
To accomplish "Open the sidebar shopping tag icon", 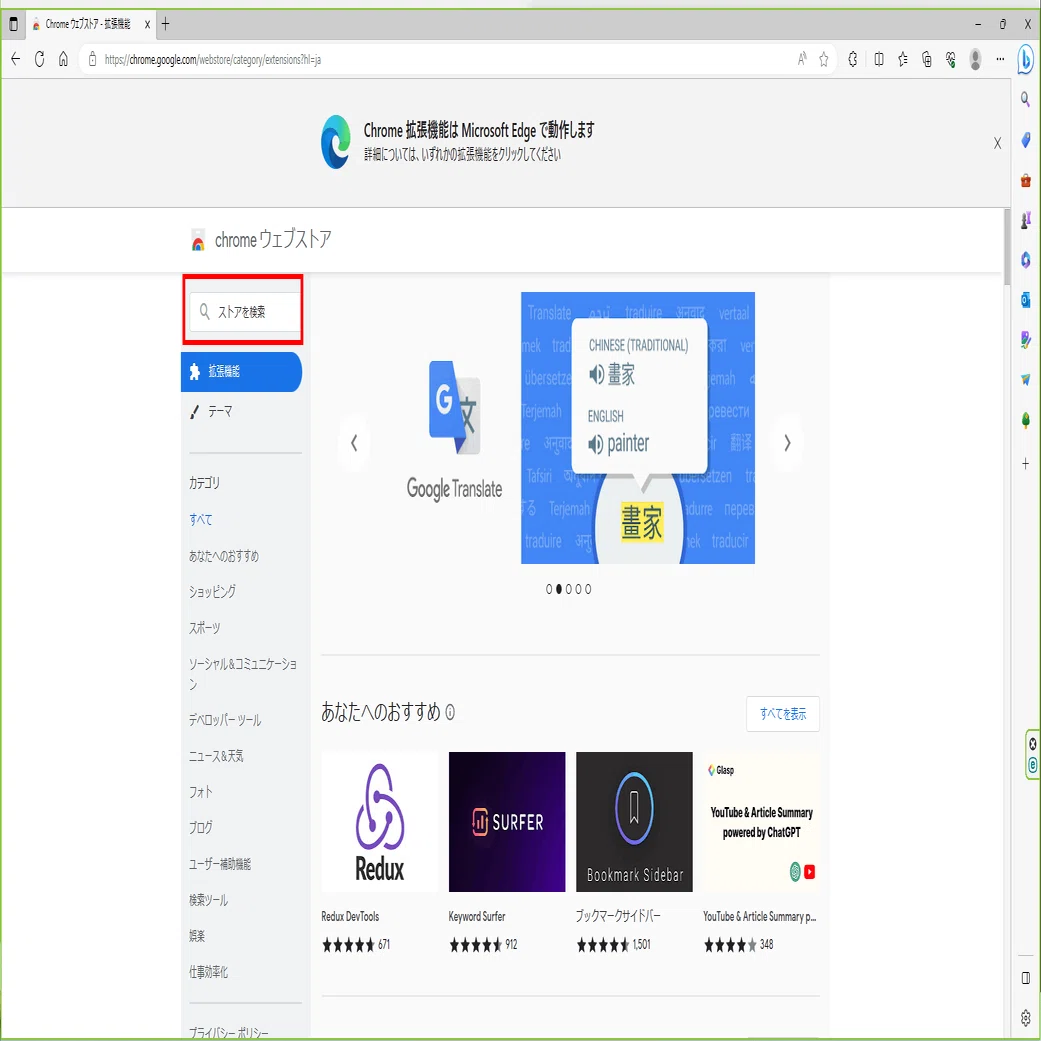I will coord(1026,140).
